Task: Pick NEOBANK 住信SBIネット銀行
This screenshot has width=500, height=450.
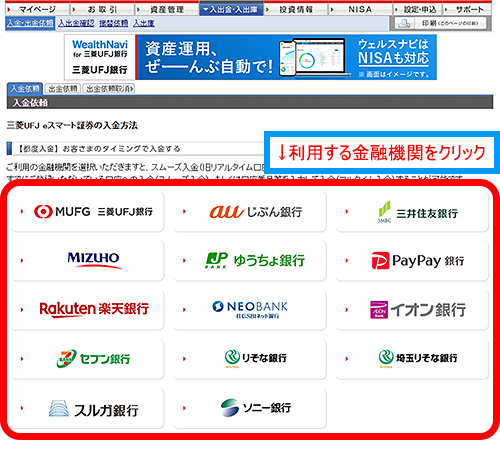Action: click(250, 309)
